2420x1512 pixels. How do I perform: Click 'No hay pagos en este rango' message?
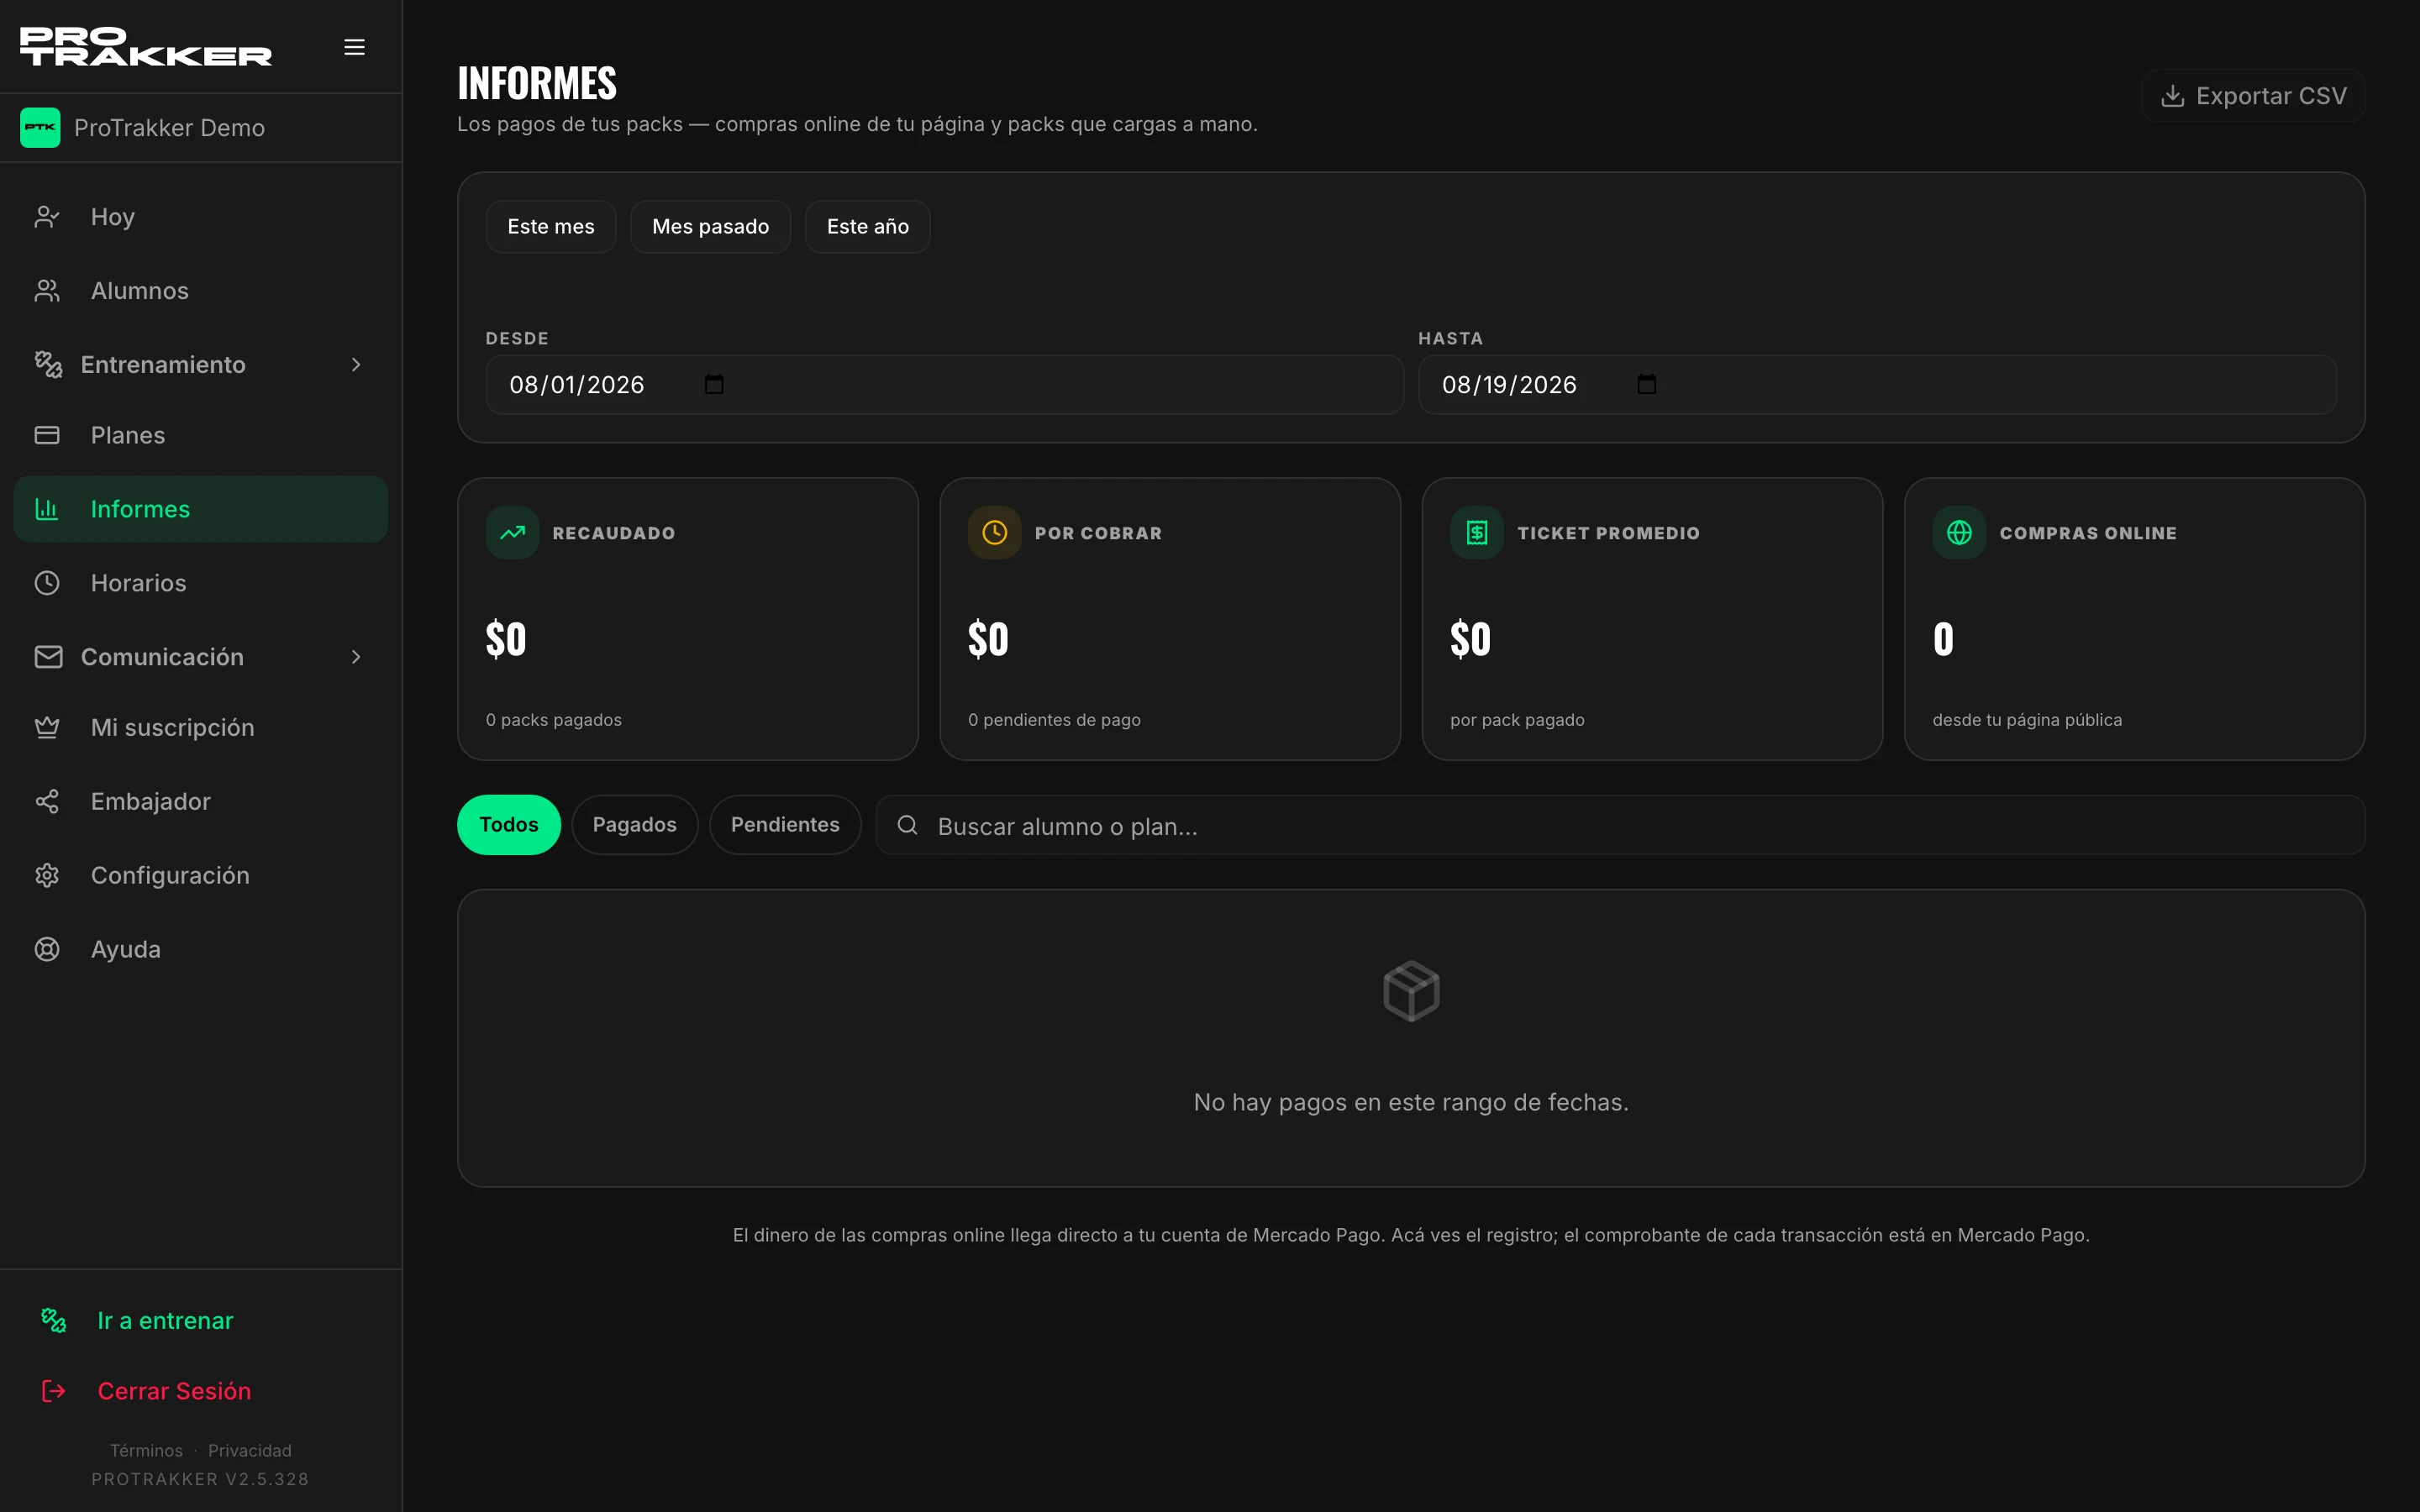[1411, 1102]
